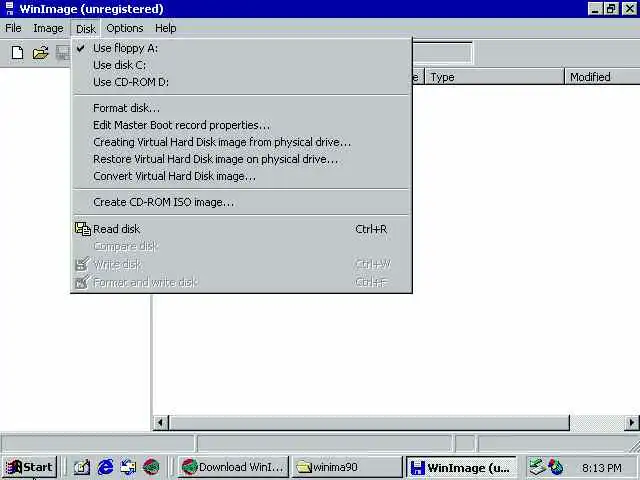Open the Help menu
Screen dimensions: 640x480
165,28
